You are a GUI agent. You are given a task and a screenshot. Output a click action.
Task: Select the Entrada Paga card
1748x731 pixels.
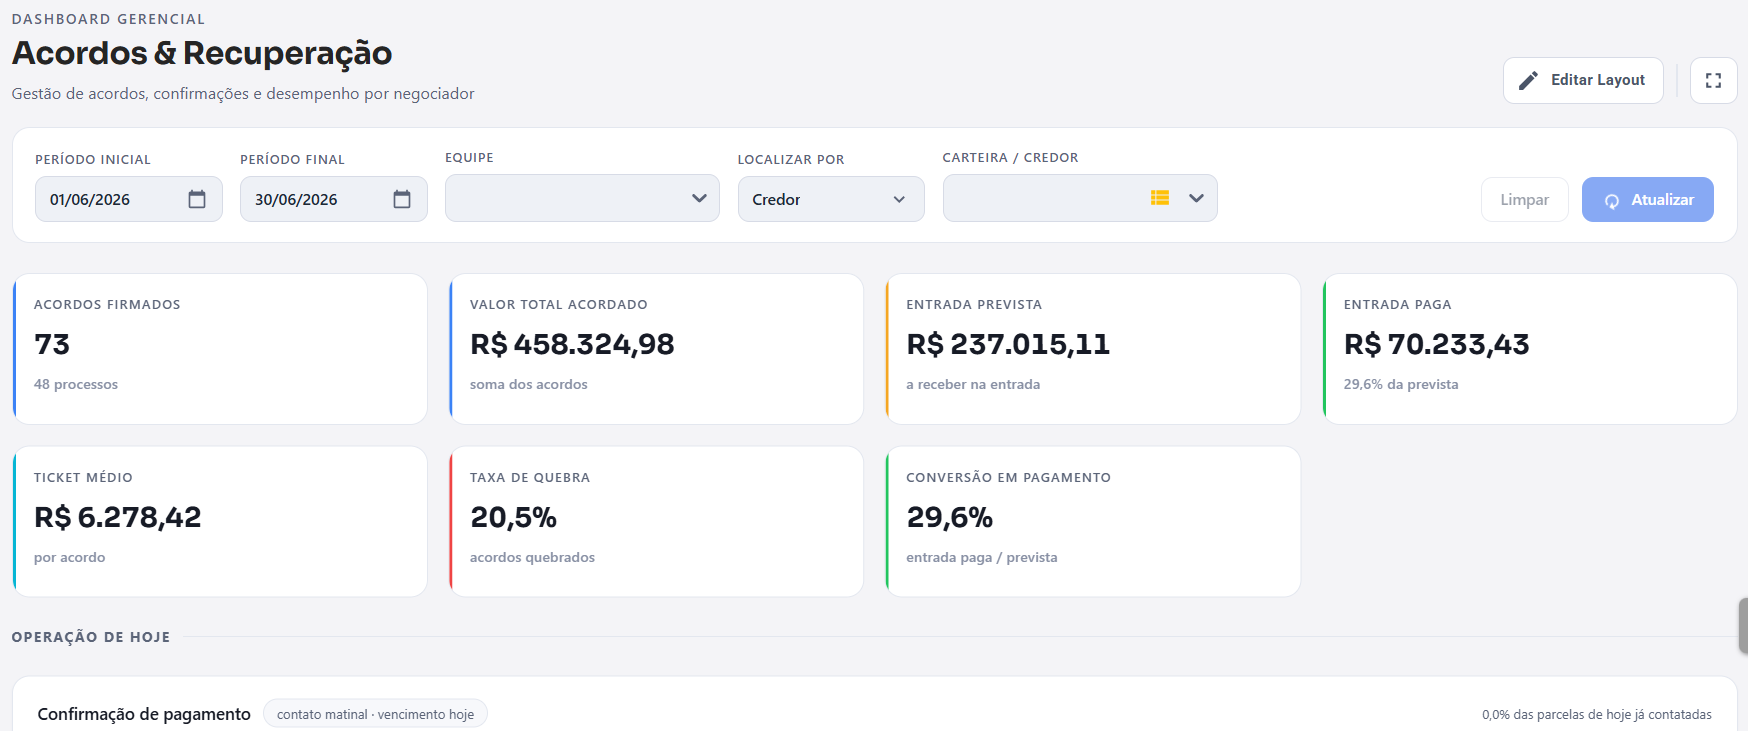pos(1529,349)
